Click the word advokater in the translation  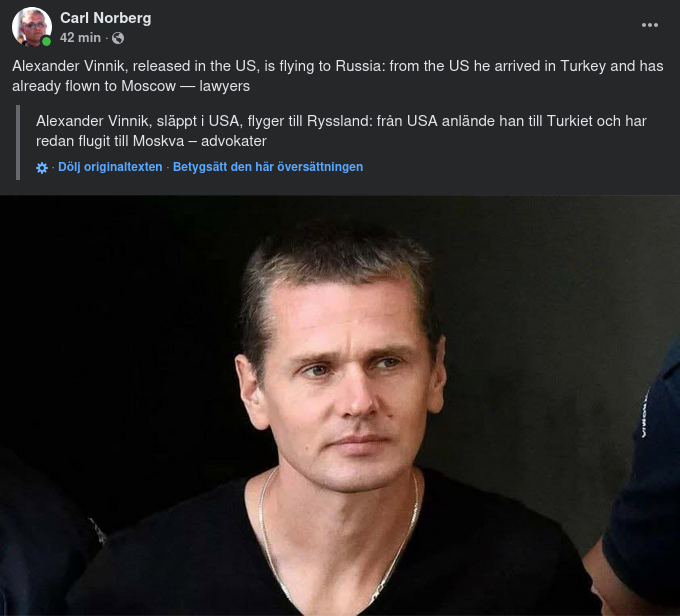click(234, 141)
